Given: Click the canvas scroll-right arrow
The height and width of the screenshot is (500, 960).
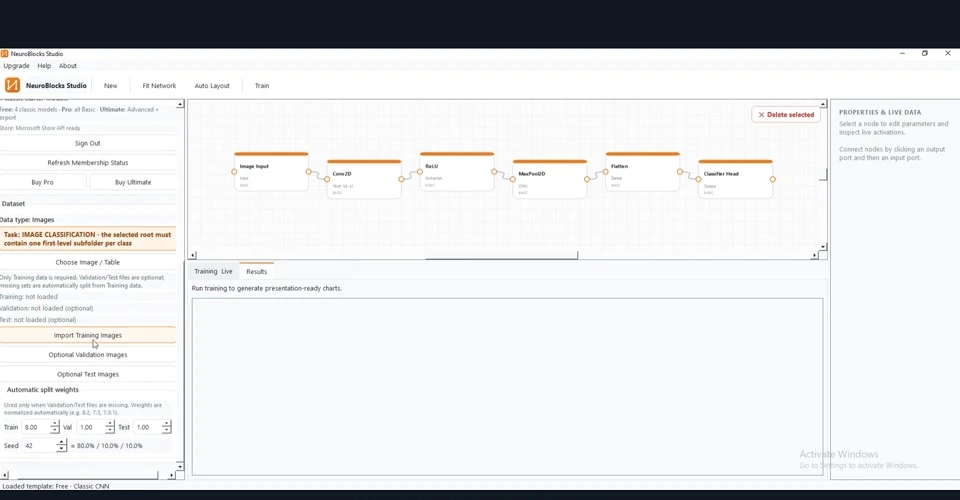Looking at the screenshot, I should tap(814, 255).
